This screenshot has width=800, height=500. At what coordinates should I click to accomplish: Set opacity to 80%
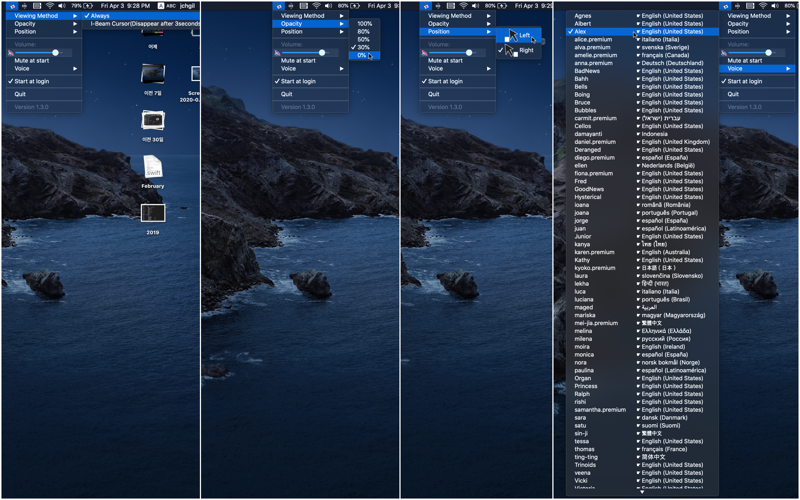364,32
